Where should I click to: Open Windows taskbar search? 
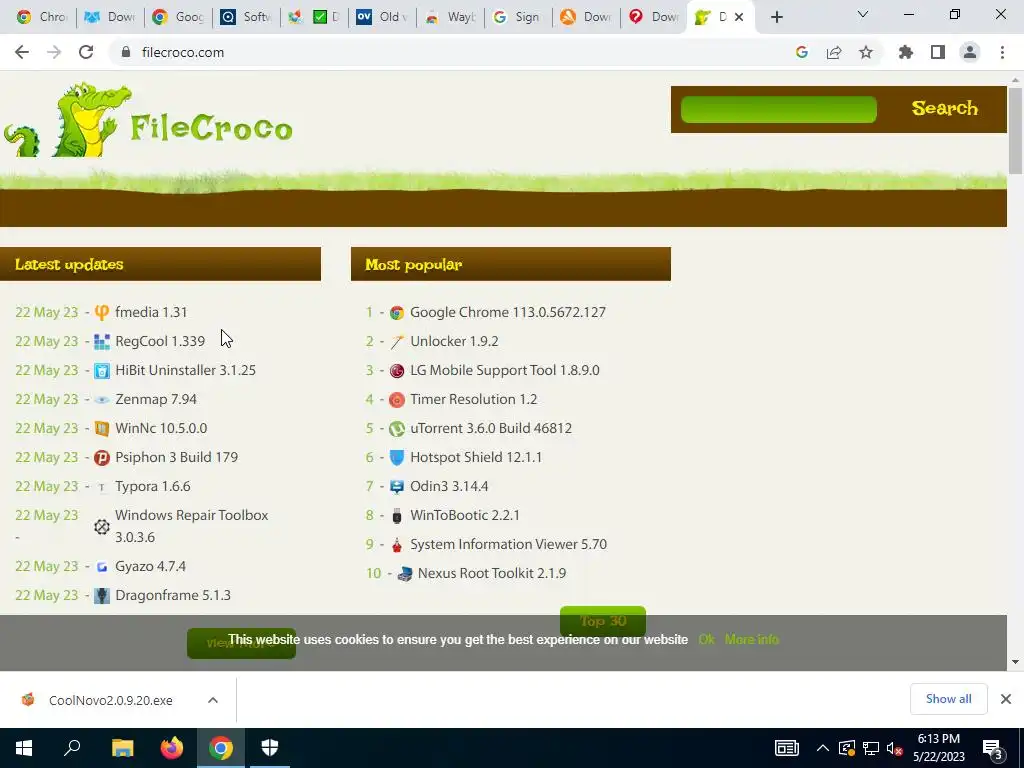click(x=72, y=748)
